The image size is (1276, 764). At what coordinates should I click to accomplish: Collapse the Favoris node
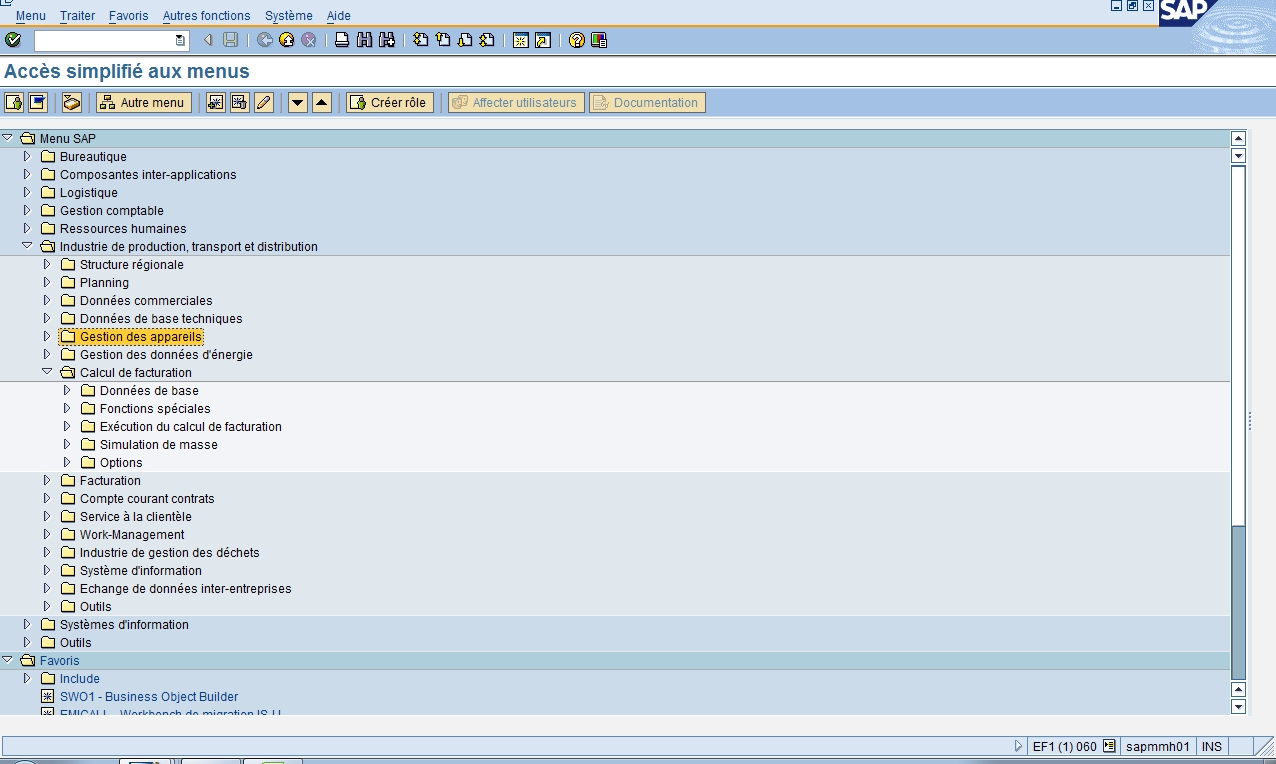pyautogui.click(x=7, y=660)
